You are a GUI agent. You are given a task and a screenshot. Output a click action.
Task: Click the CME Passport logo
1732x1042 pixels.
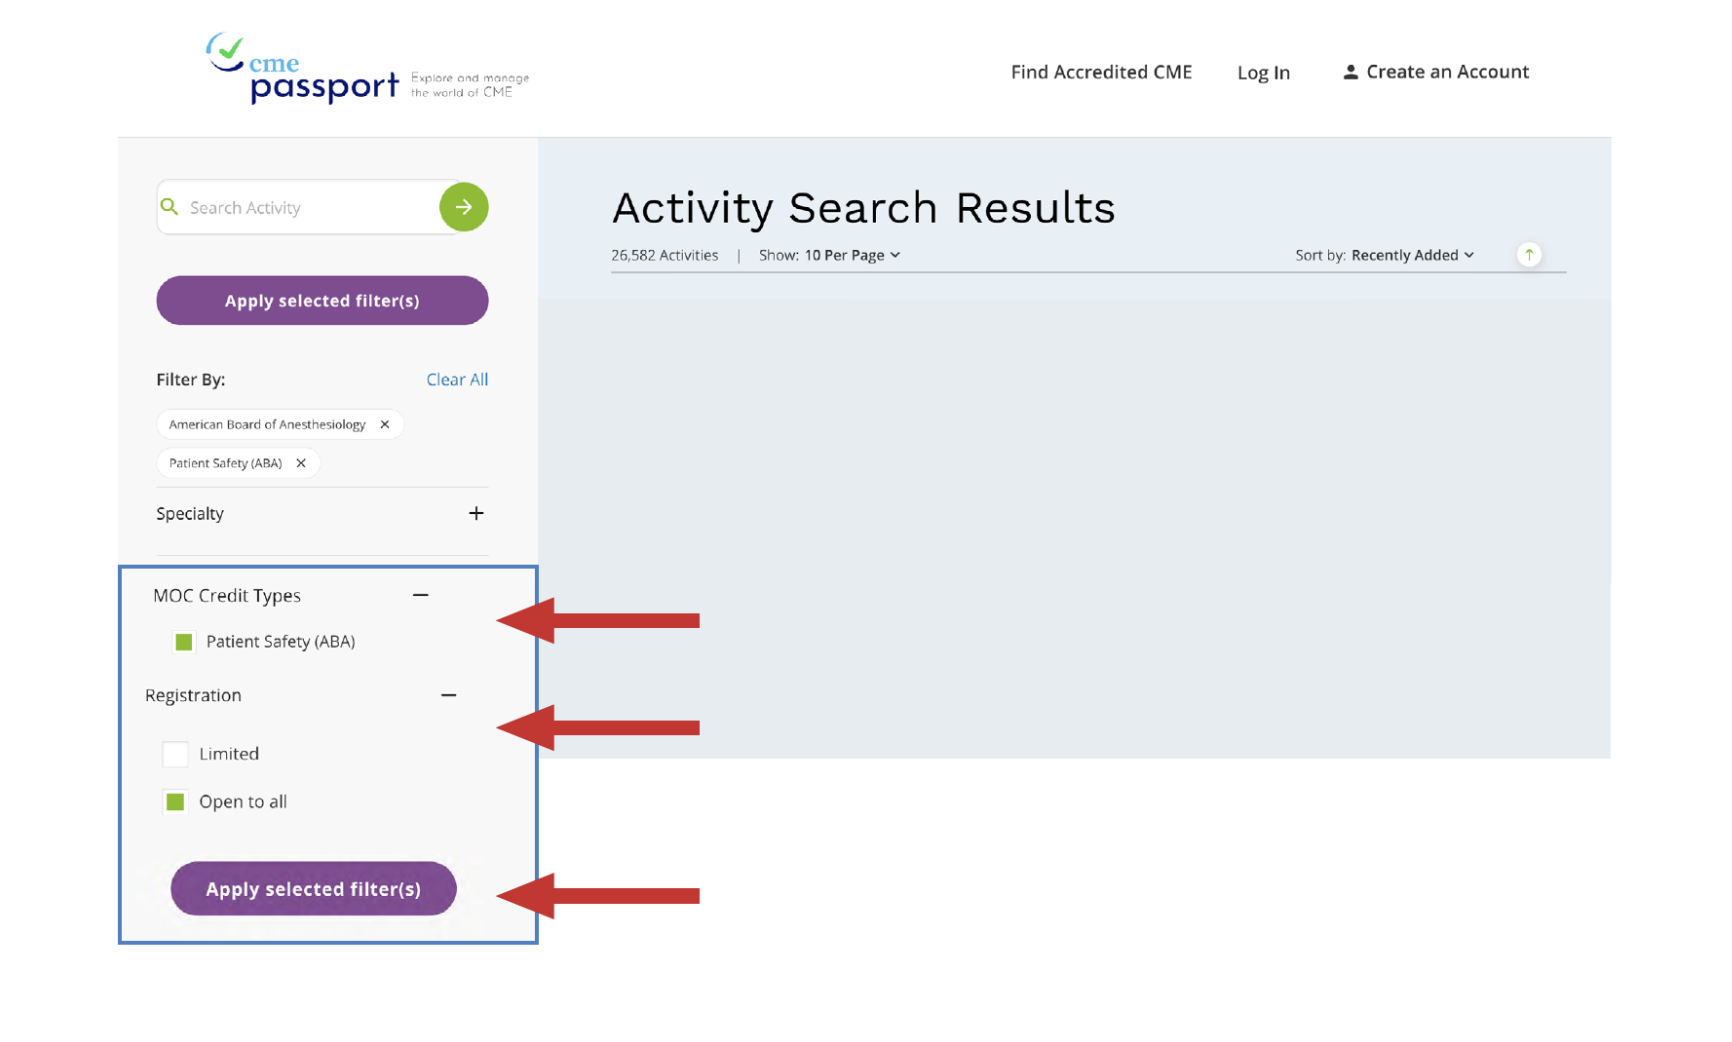(x=367, y=68)
